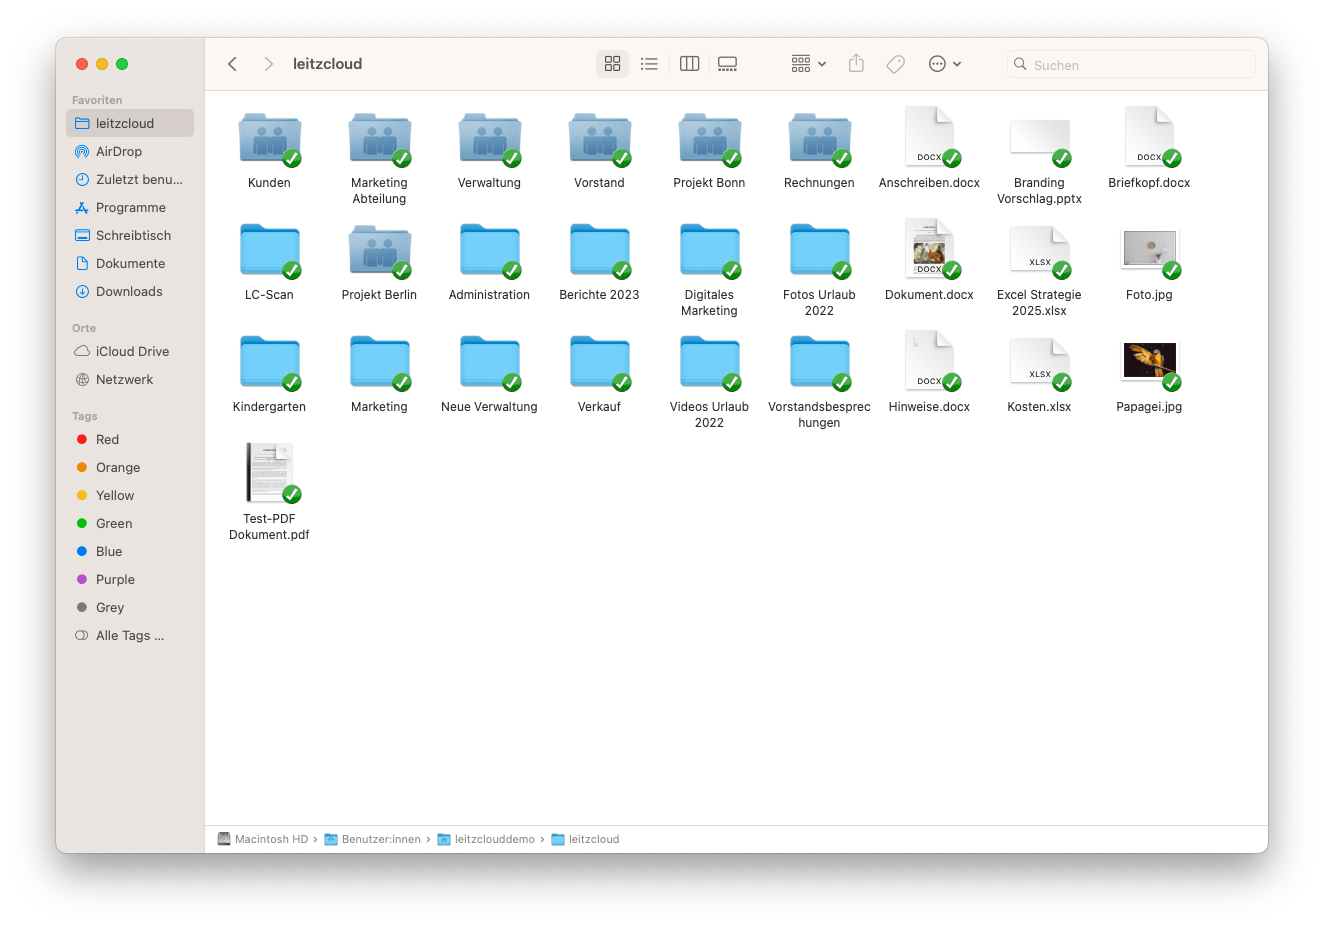
Task: Open the More actions ellipsis dropdown
Action: coord(943,63)
